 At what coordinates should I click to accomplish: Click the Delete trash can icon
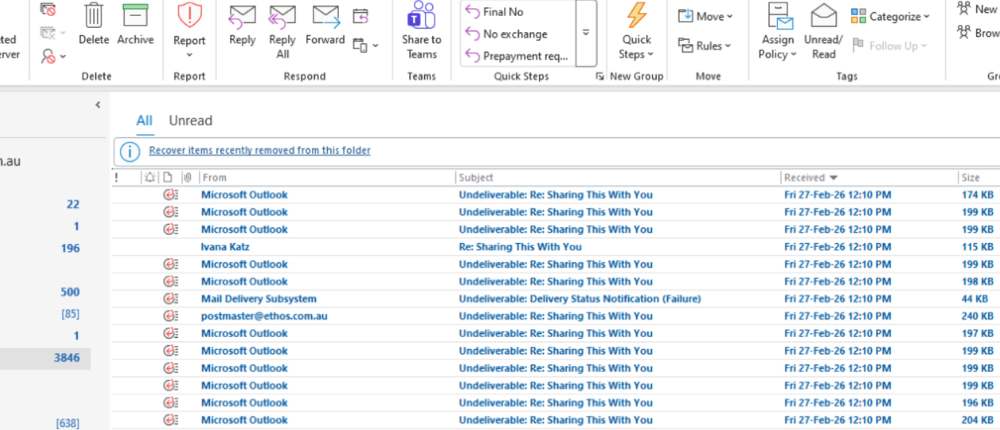tap(93, 17)
